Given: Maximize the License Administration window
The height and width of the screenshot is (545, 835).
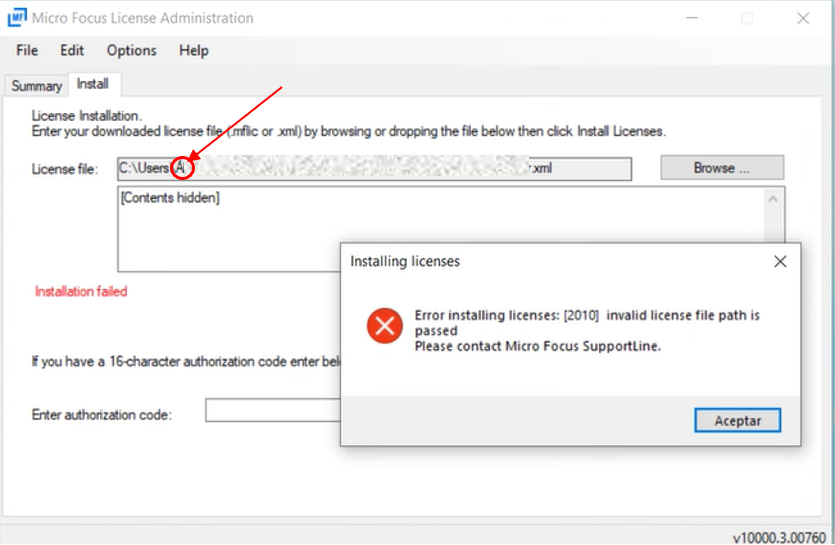Looking at the screenshot, I should click(x=747, y=18).
